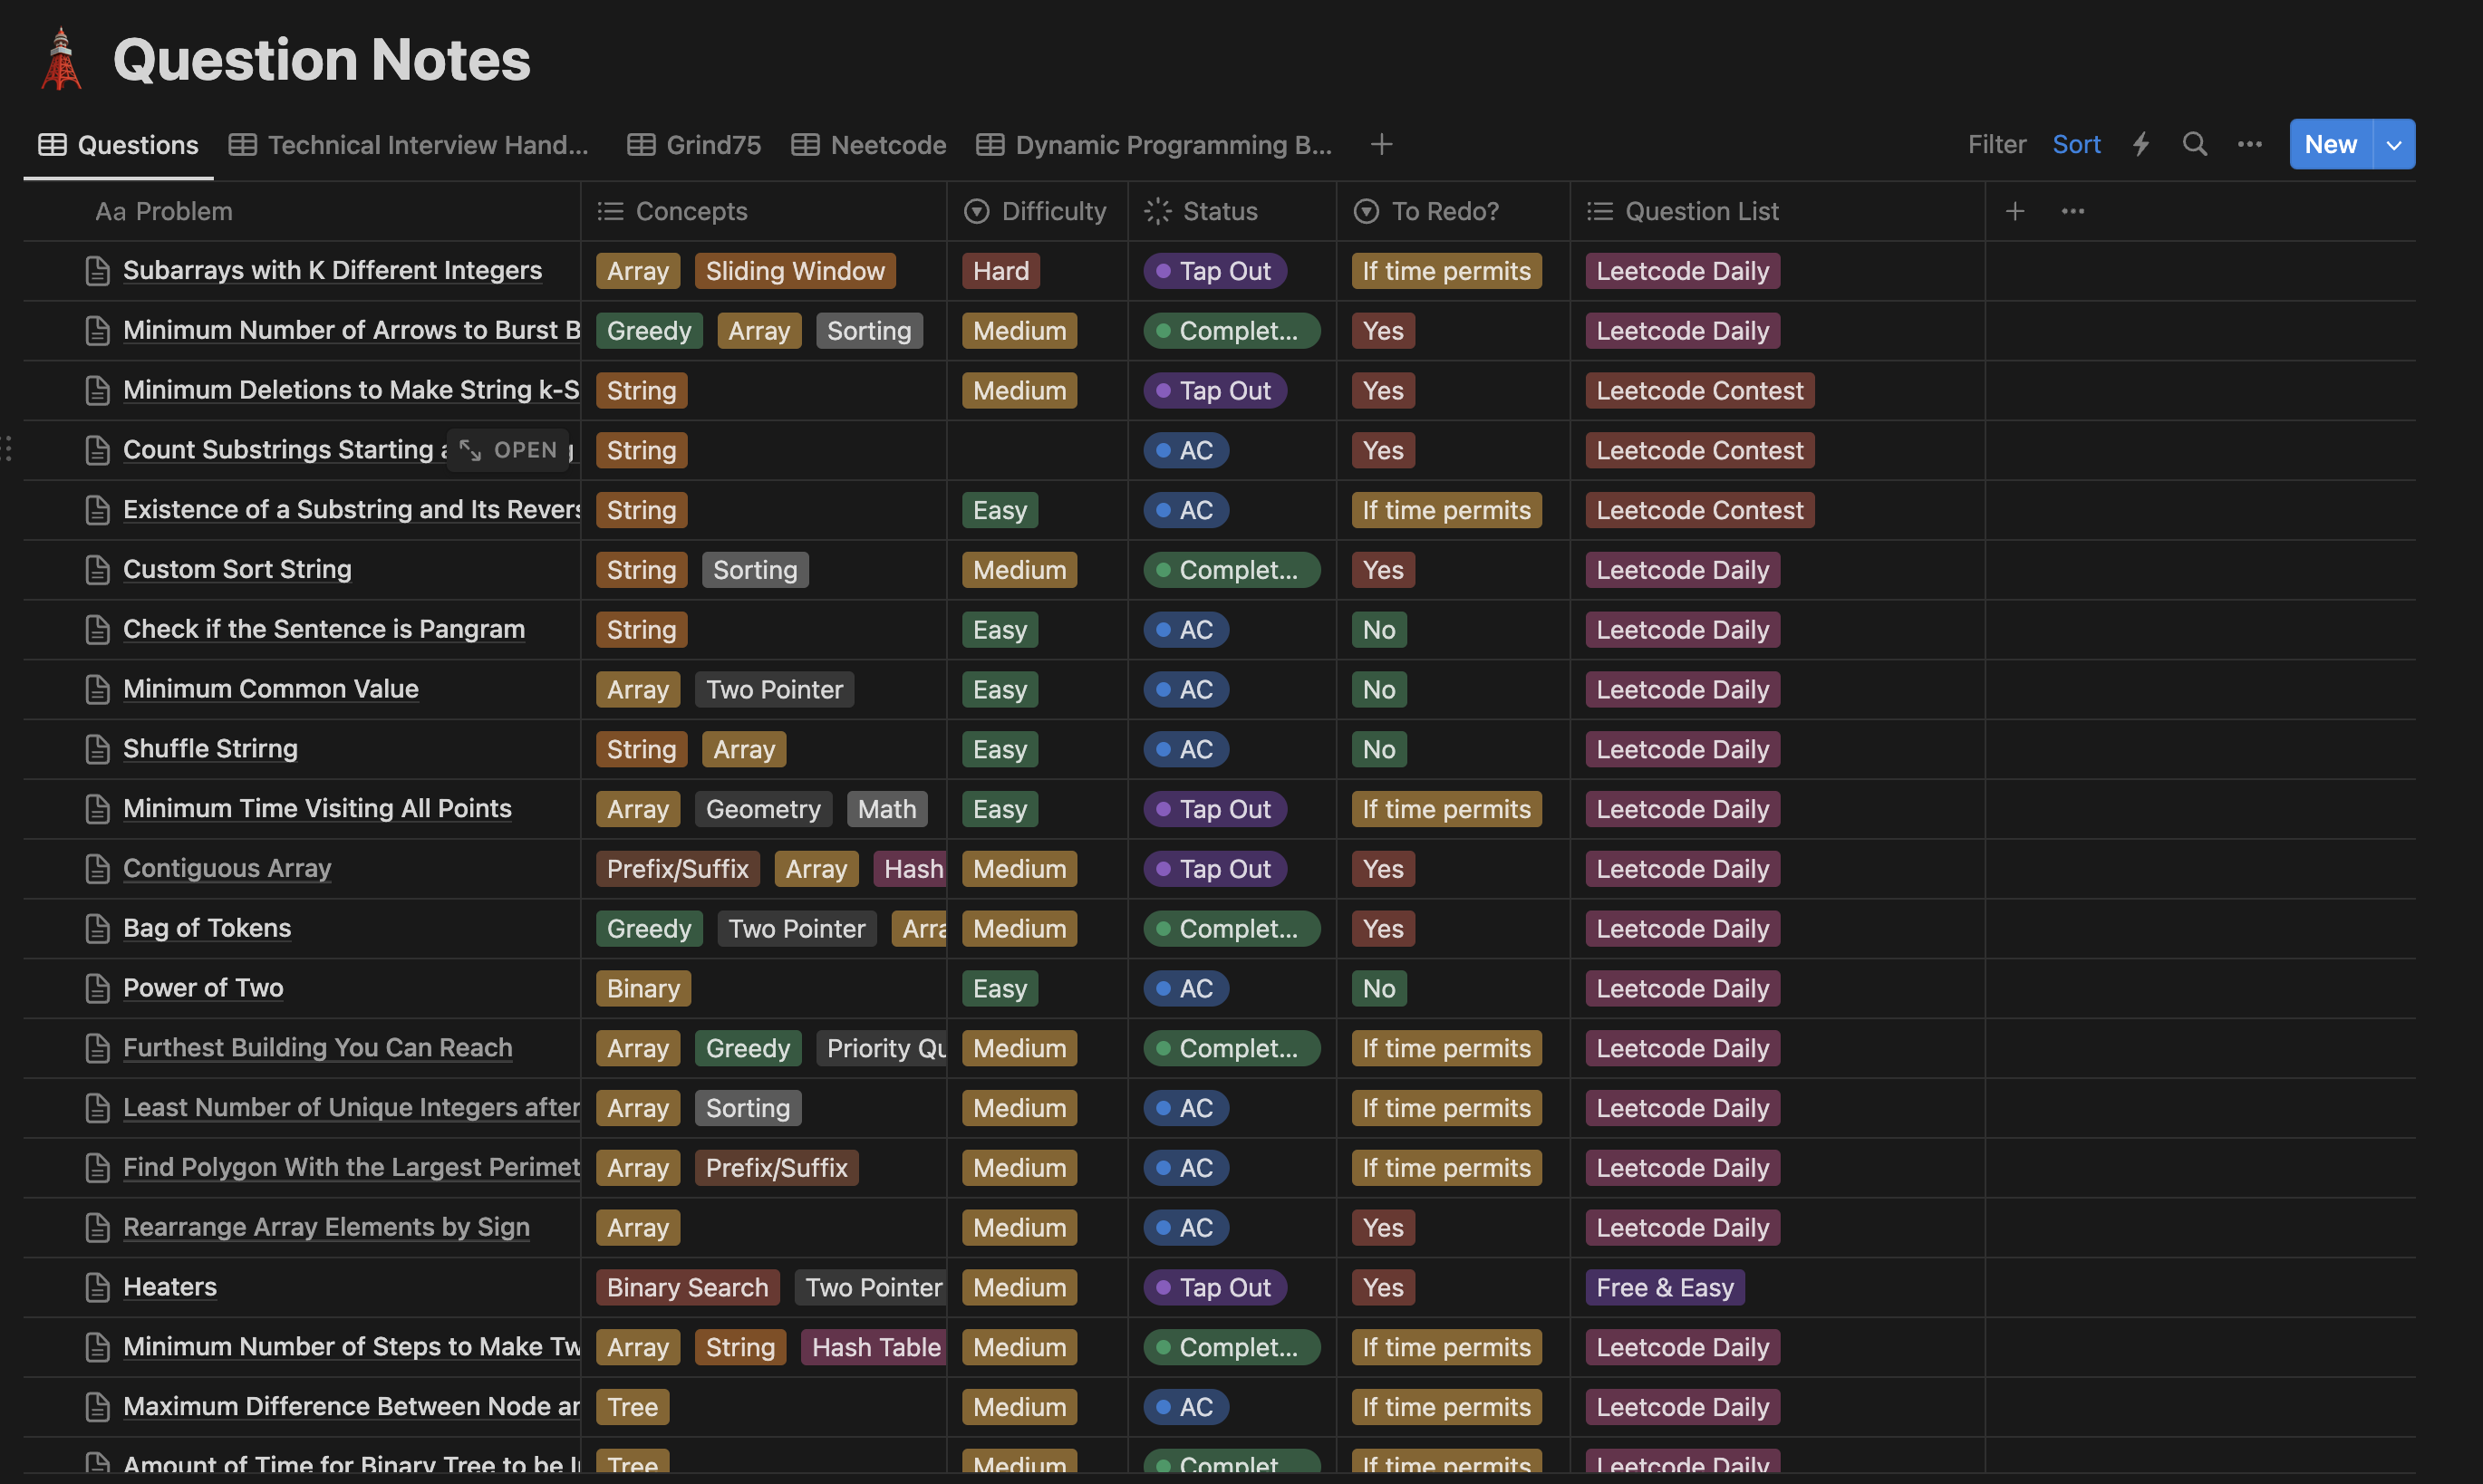Switch to Dynamic Programming tab
Image resolution: width=2483 pixels, height=1484 pixels.
(1154, 145)
